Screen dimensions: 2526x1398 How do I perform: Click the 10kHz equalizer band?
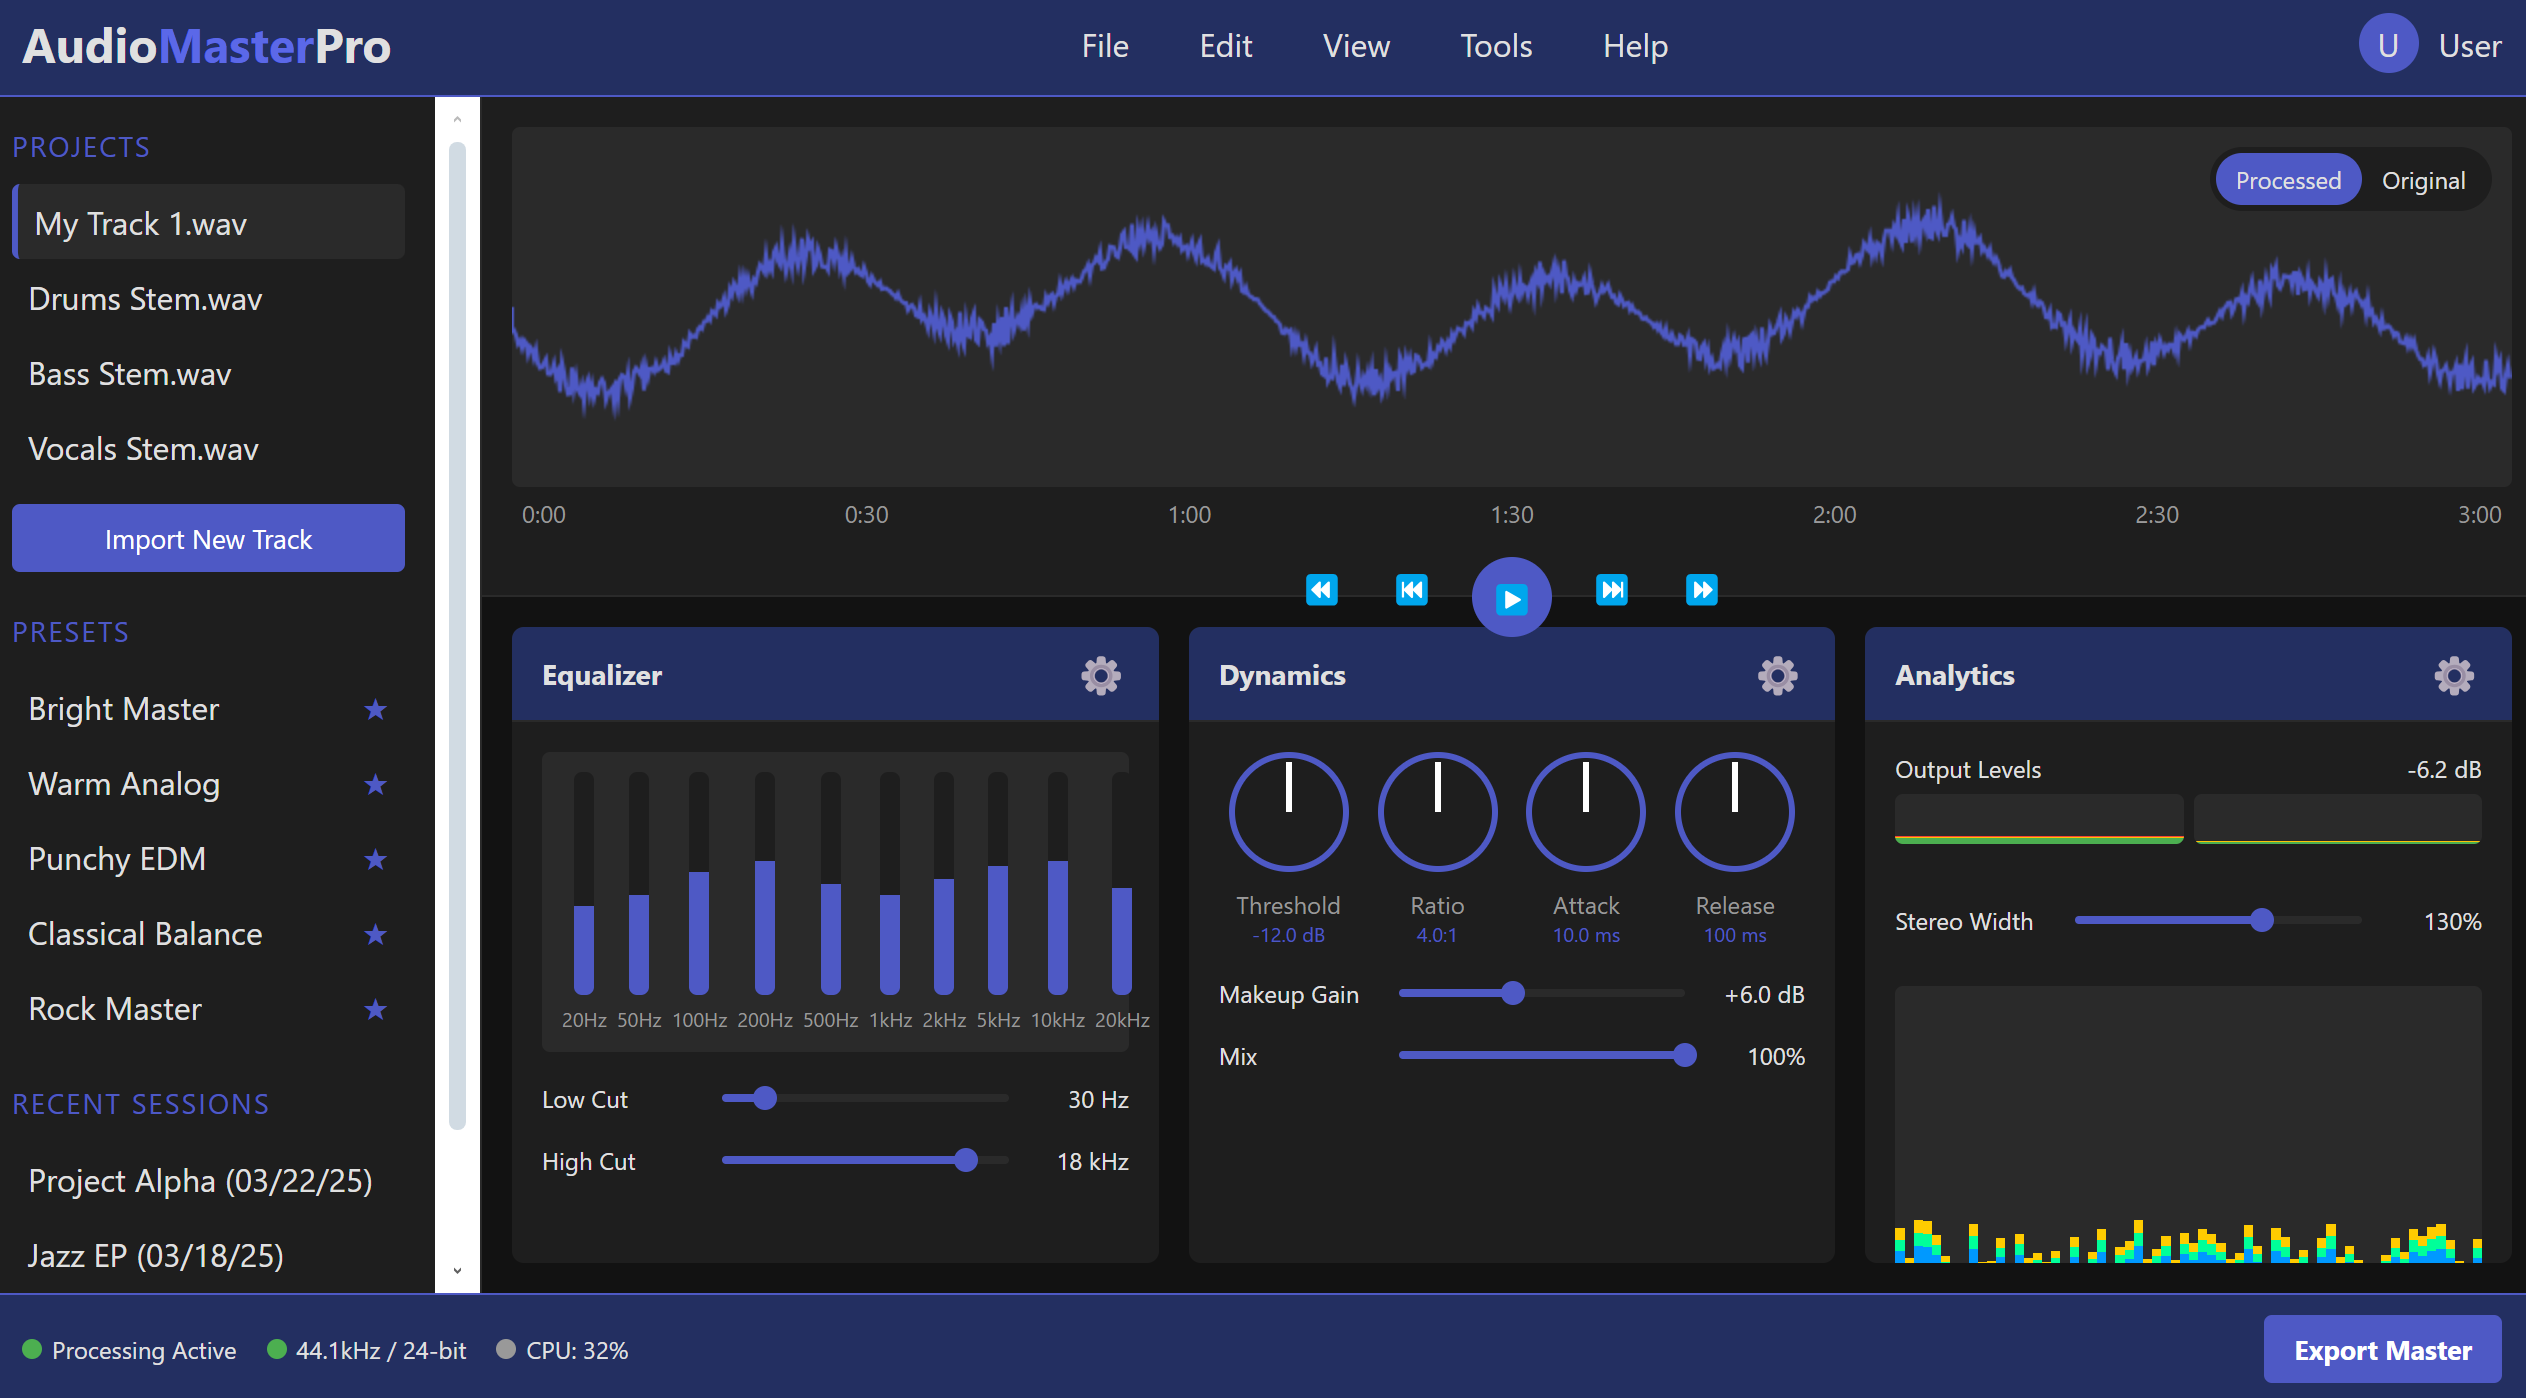(1058, 884)
